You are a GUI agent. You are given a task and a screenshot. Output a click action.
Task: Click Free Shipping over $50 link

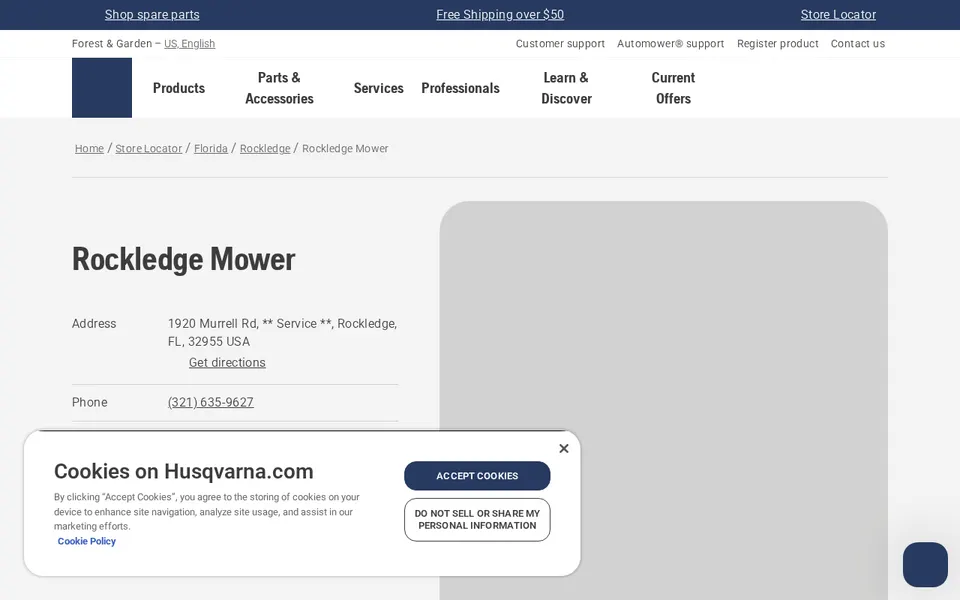click(500, 15)
